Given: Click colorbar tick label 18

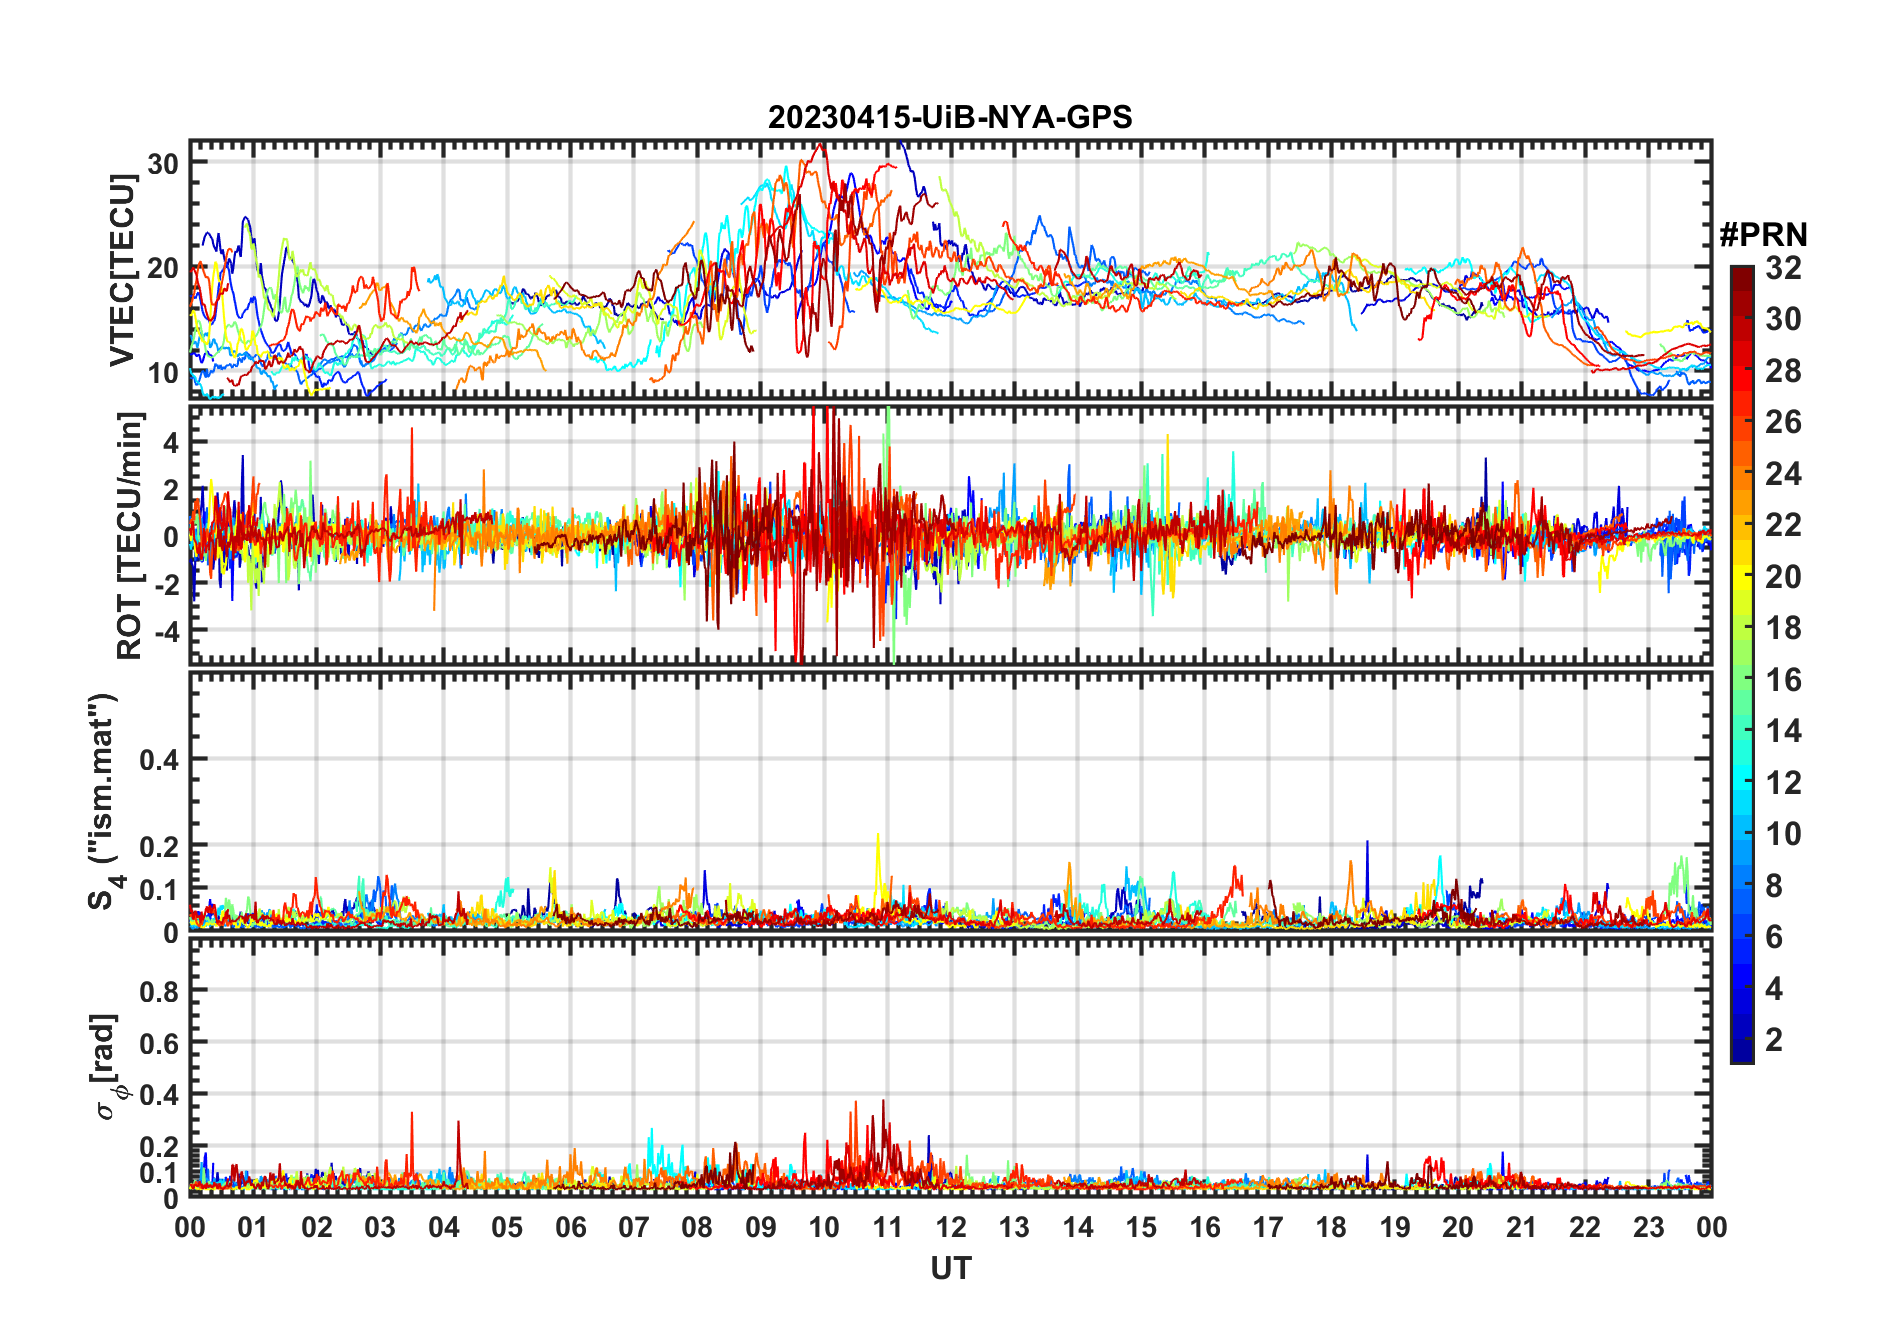Looking at the screenshot, I should click(1783, 628).
